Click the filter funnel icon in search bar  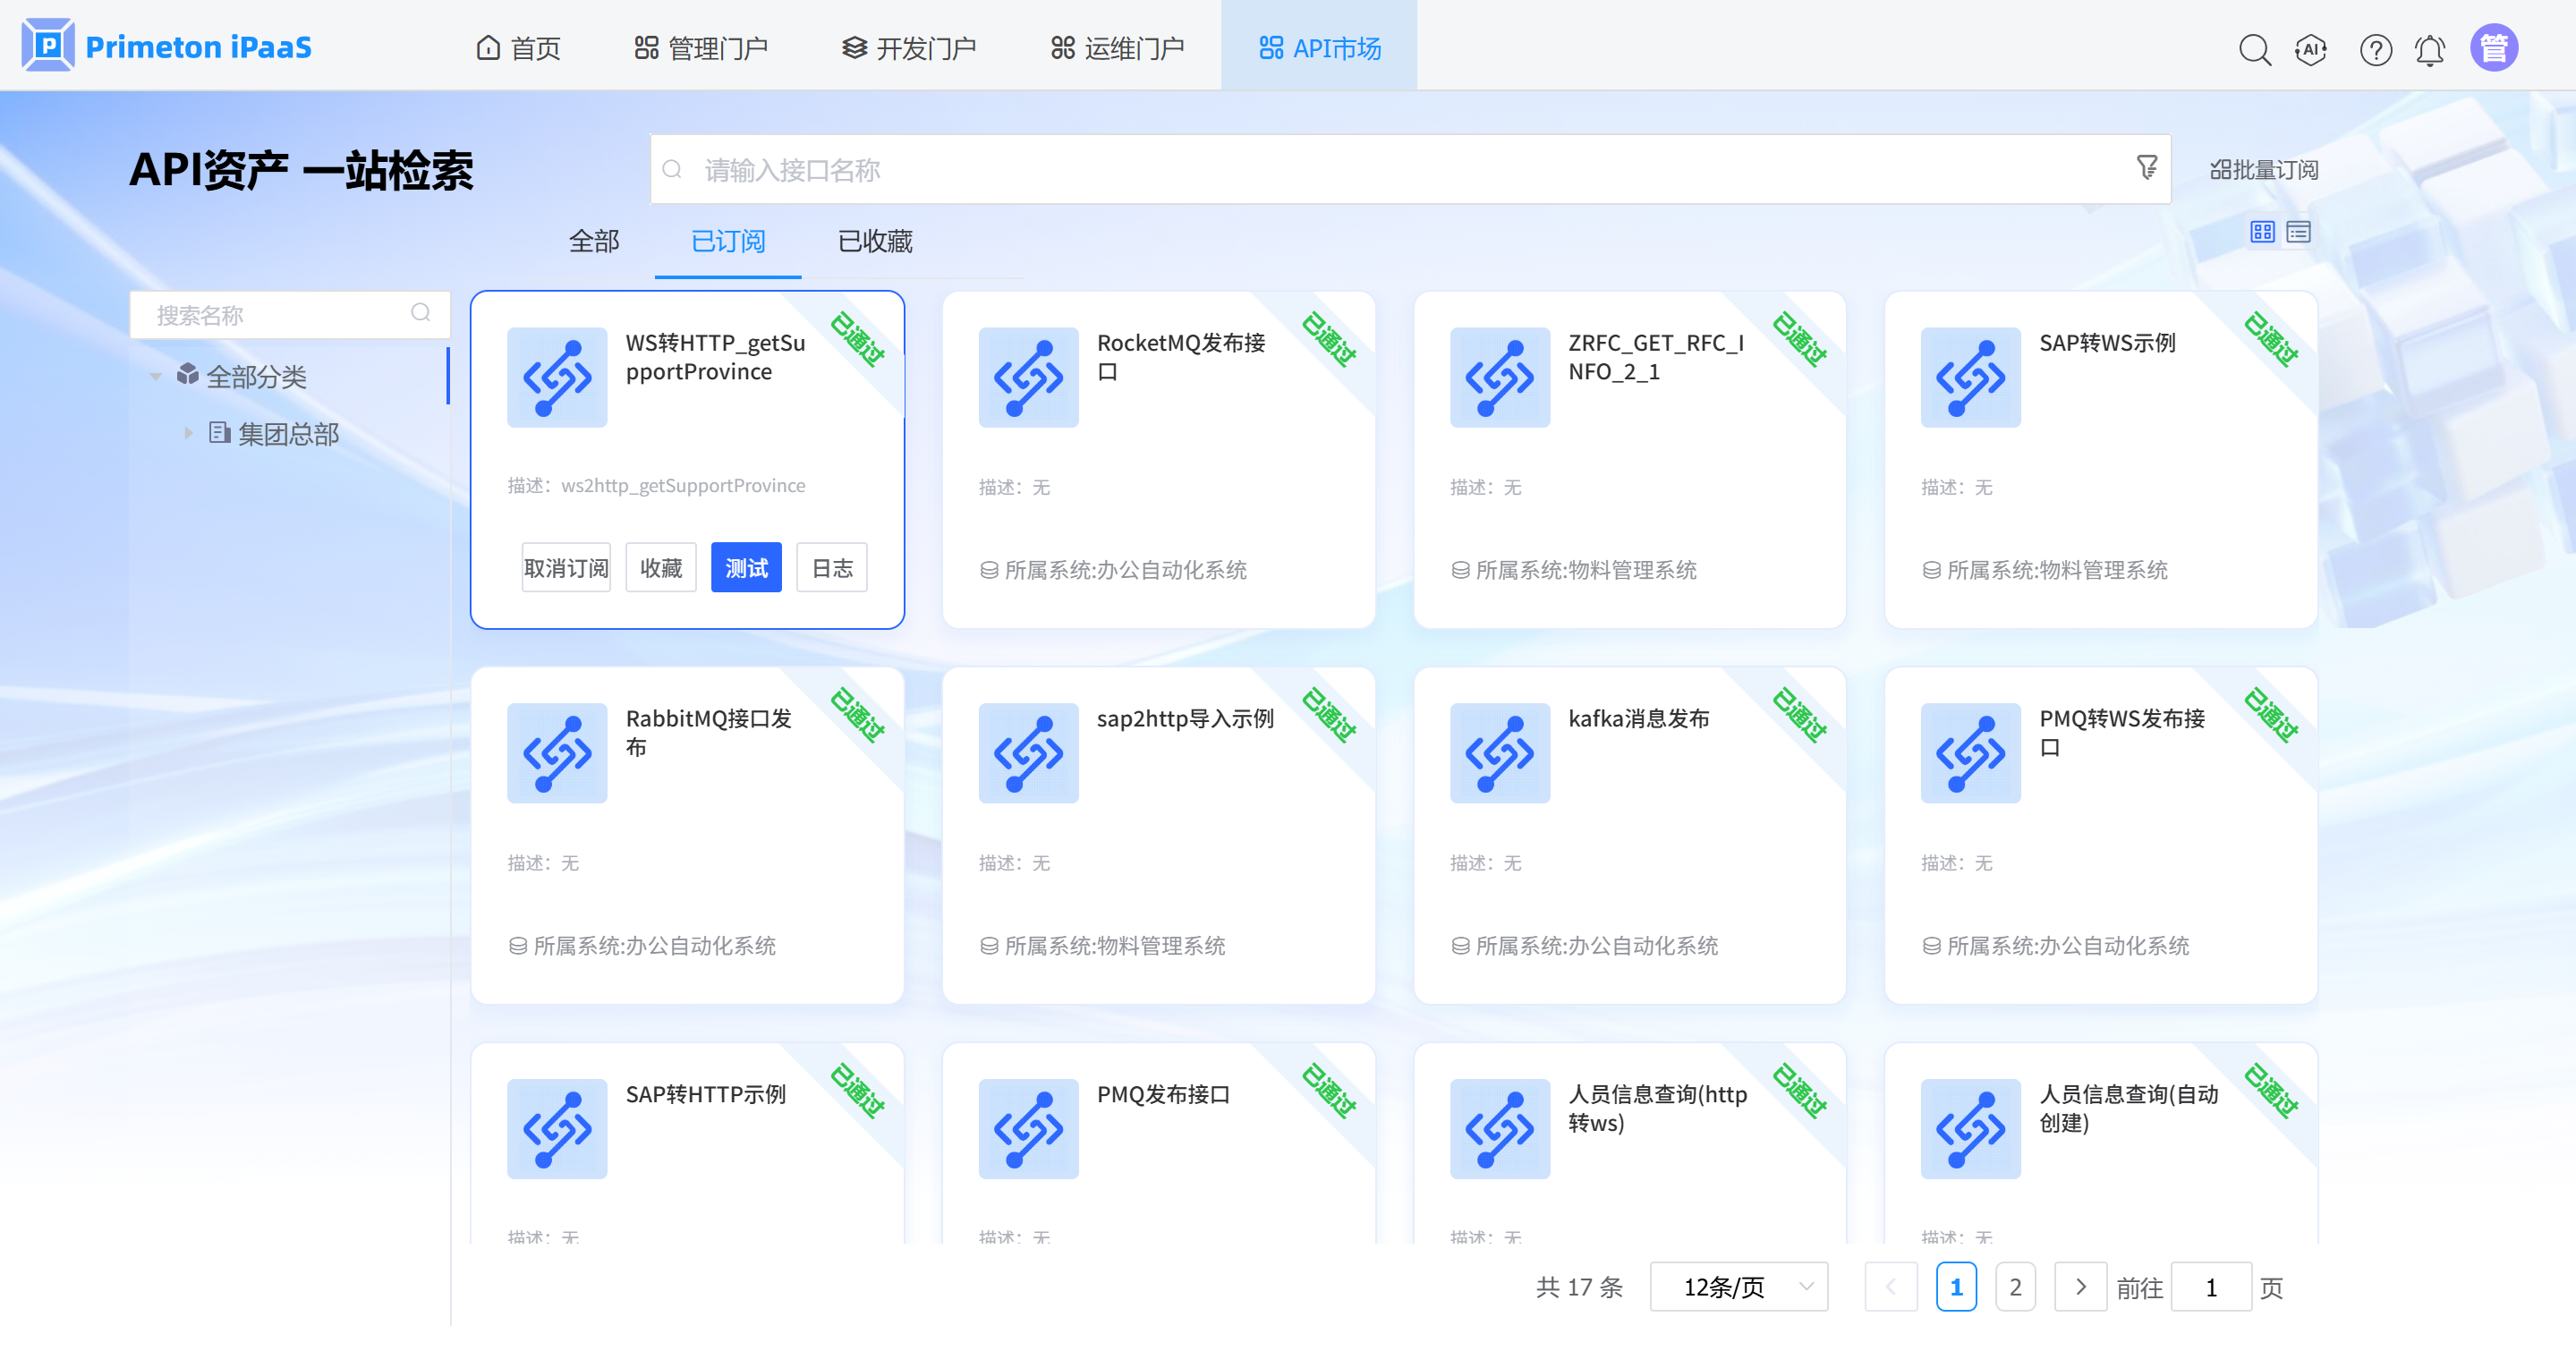pos(2146,167)
